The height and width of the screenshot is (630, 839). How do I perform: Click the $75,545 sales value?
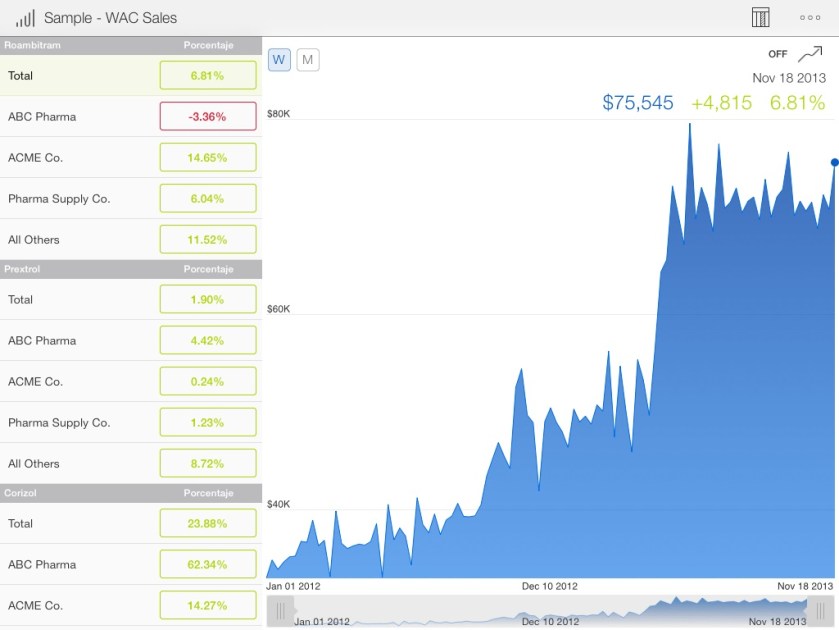638,103
